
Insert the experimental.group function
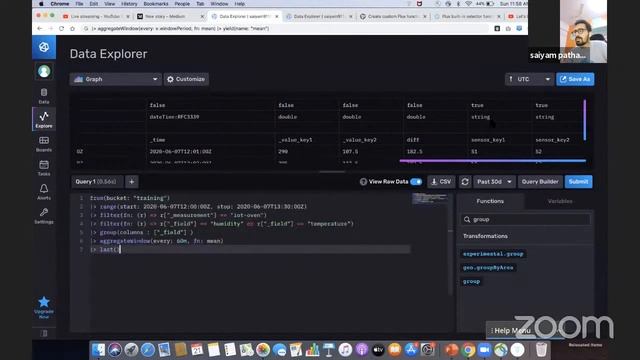[x=493, y=254]
